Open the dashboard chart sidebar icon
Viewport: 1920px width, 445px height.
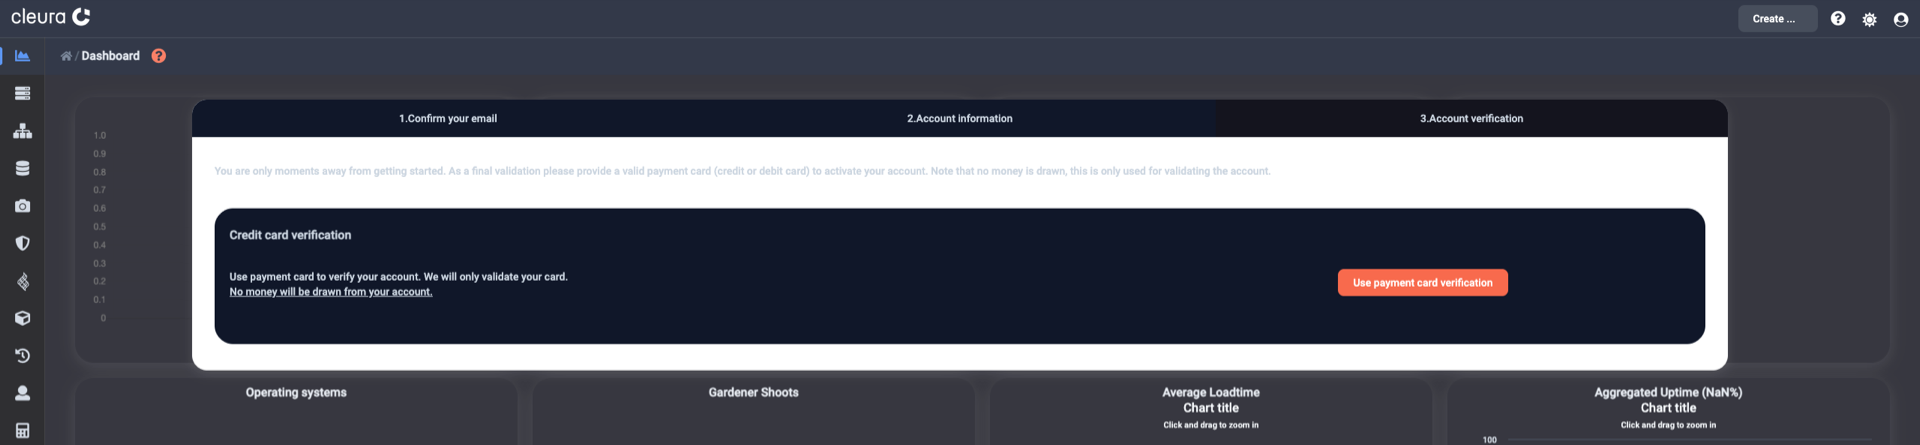coord(22,56)
